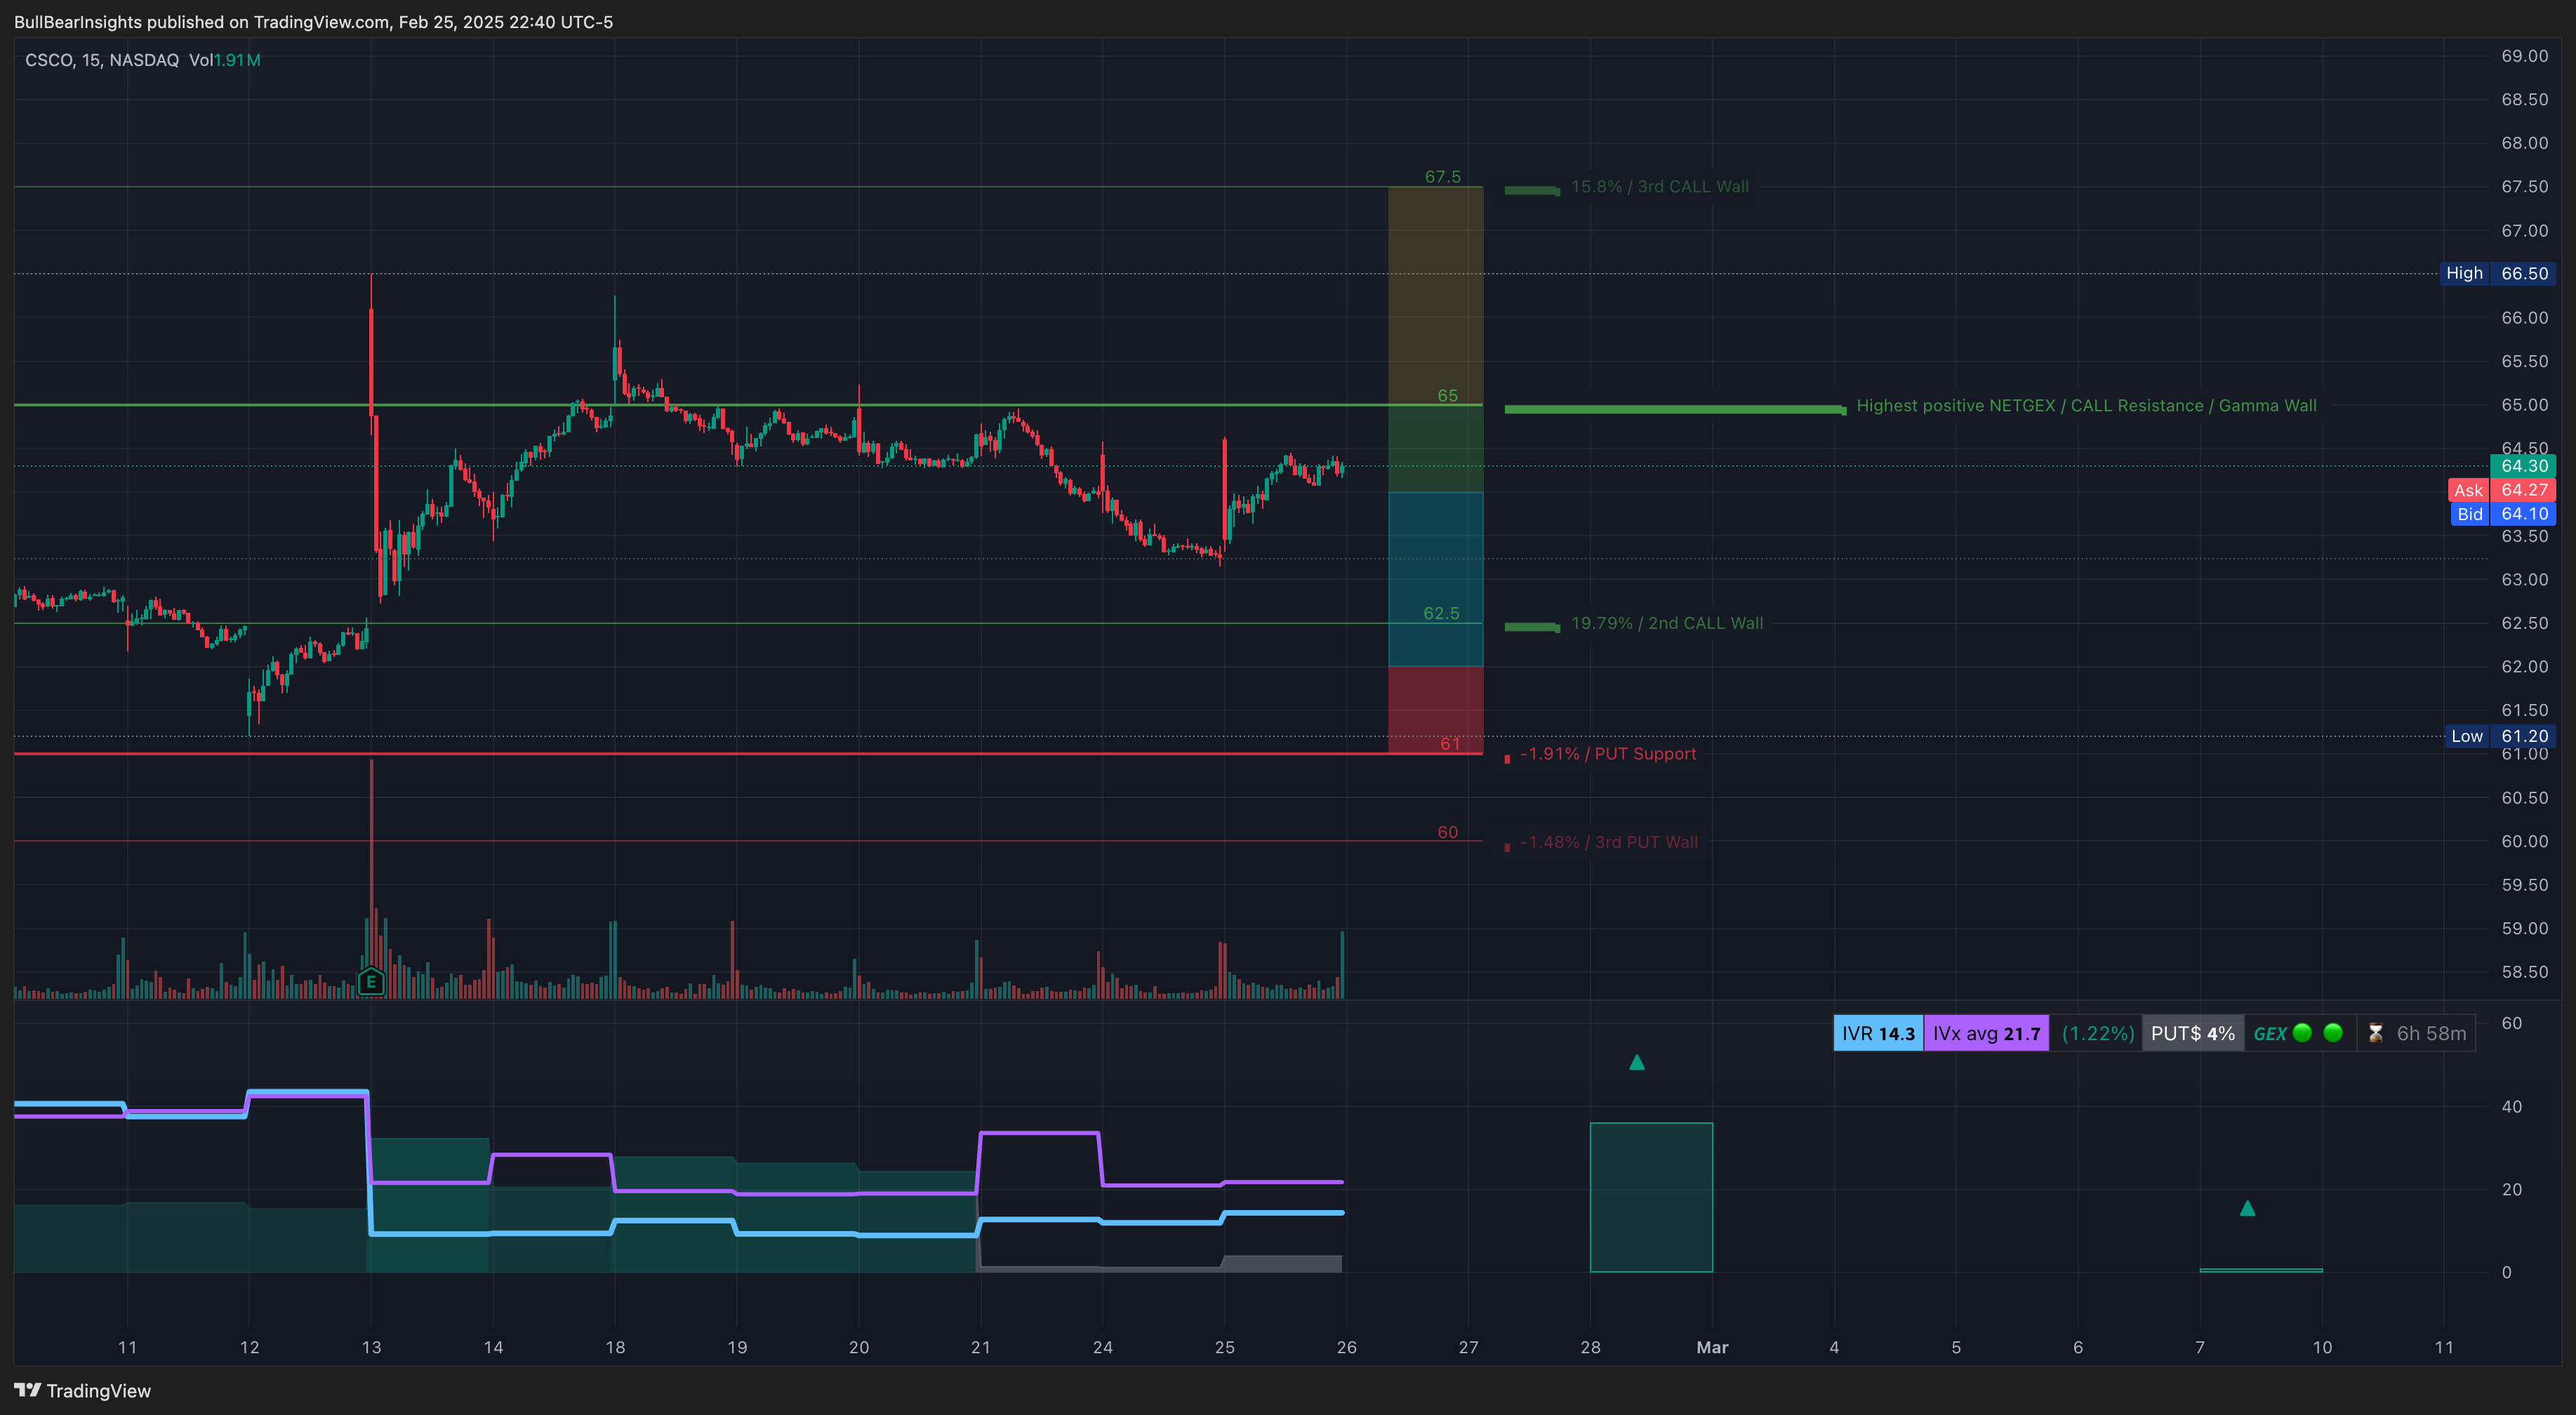Click the blue zone box below price

[x=1435, y=579]
